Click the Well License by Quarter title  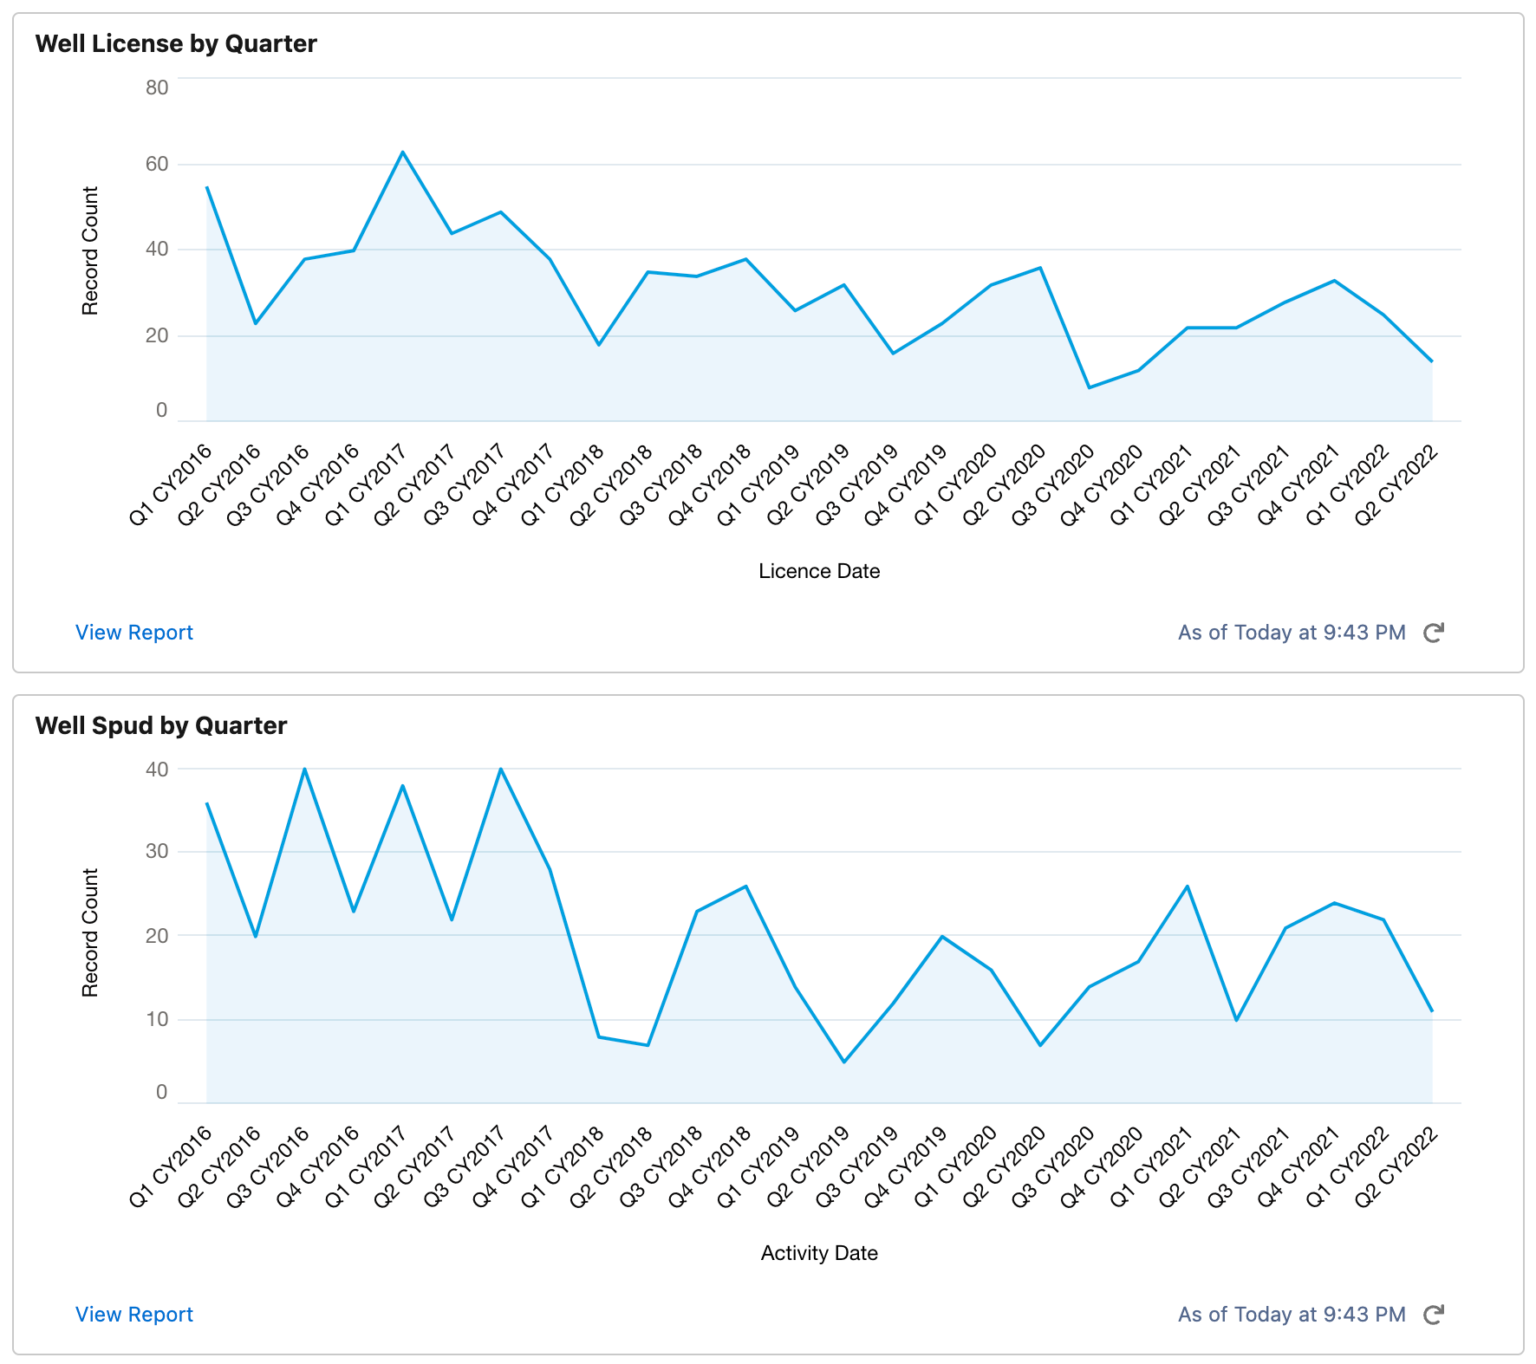click(x=176, y=44)
